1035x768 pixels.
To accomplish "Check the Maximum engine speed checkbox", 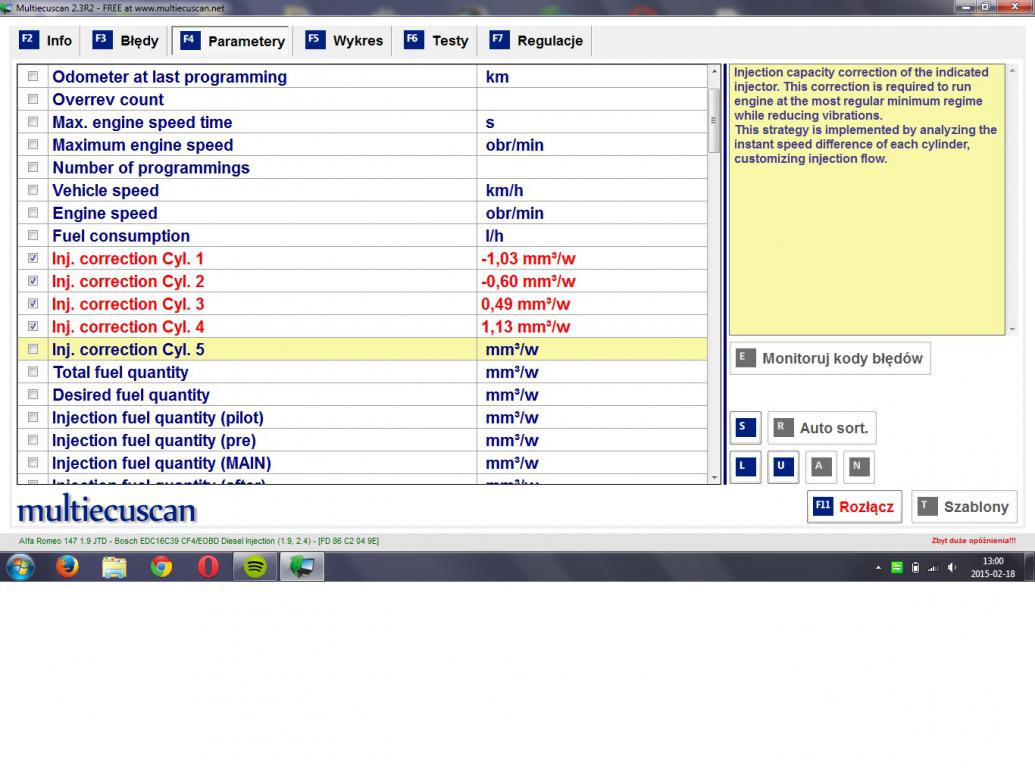I will point(33,144).
